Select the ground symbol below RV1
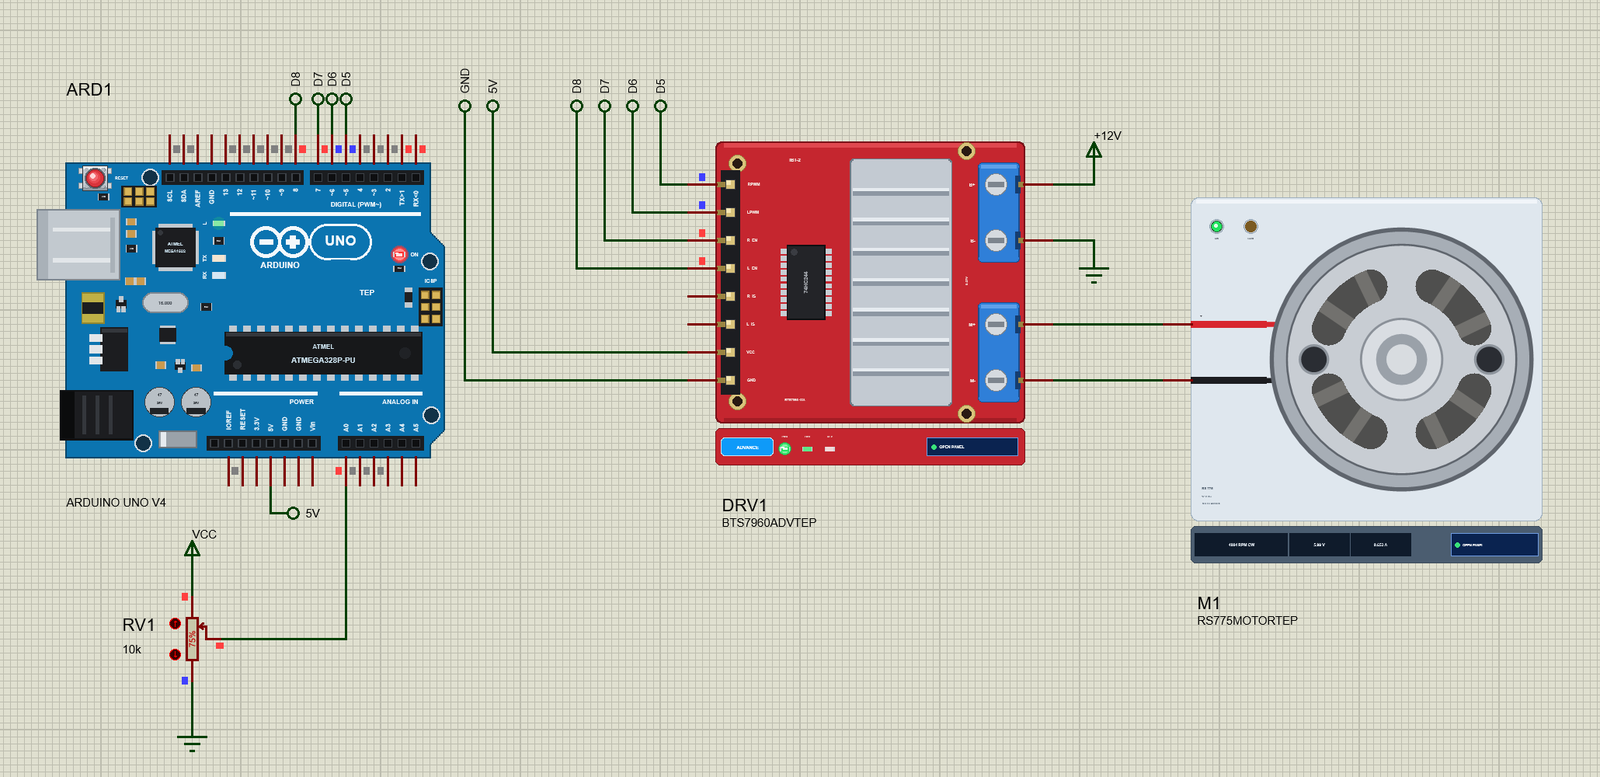Viewport: 1600px width, 777px height. [192, 744]
